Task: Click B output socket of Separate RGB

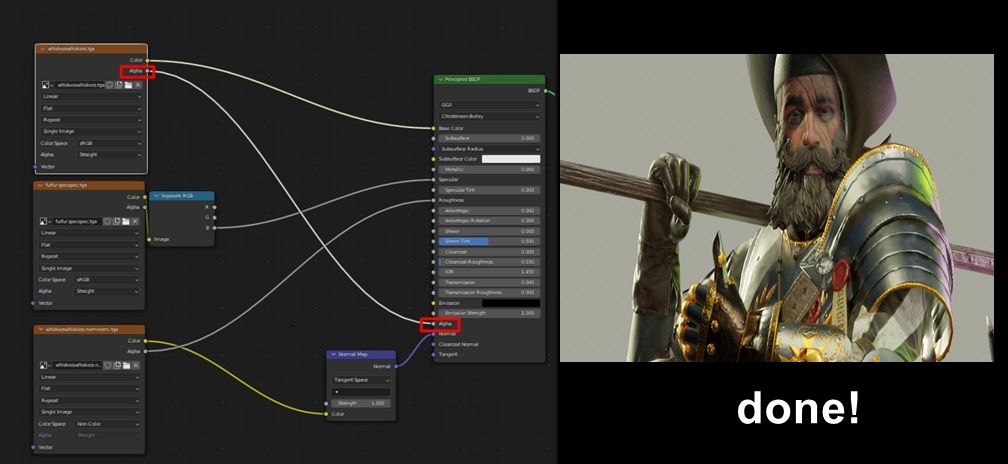Action: tap(215, 228)
